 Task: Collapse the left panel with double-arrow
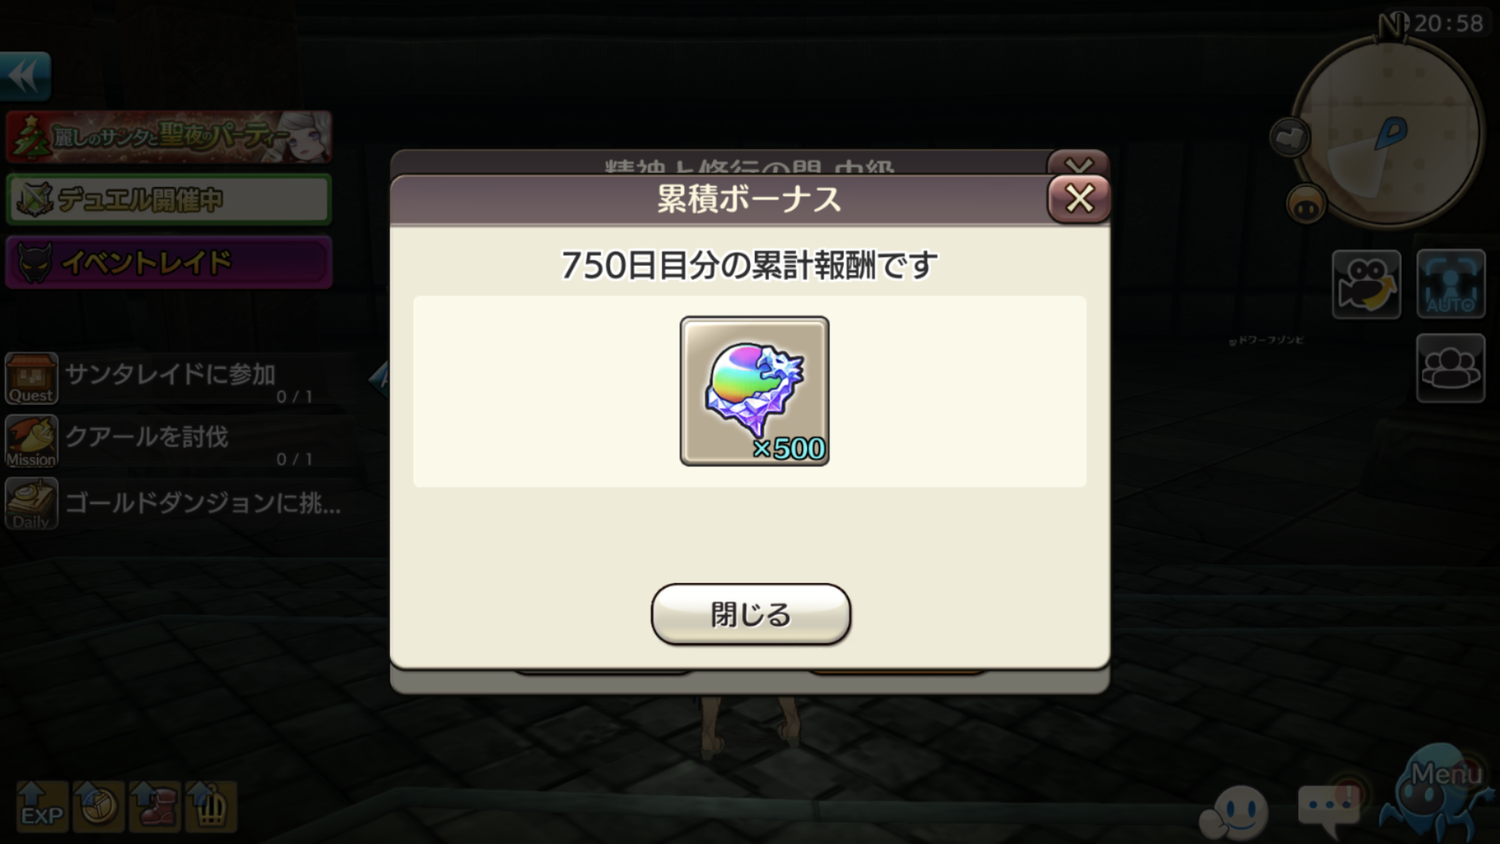[25, 76]
